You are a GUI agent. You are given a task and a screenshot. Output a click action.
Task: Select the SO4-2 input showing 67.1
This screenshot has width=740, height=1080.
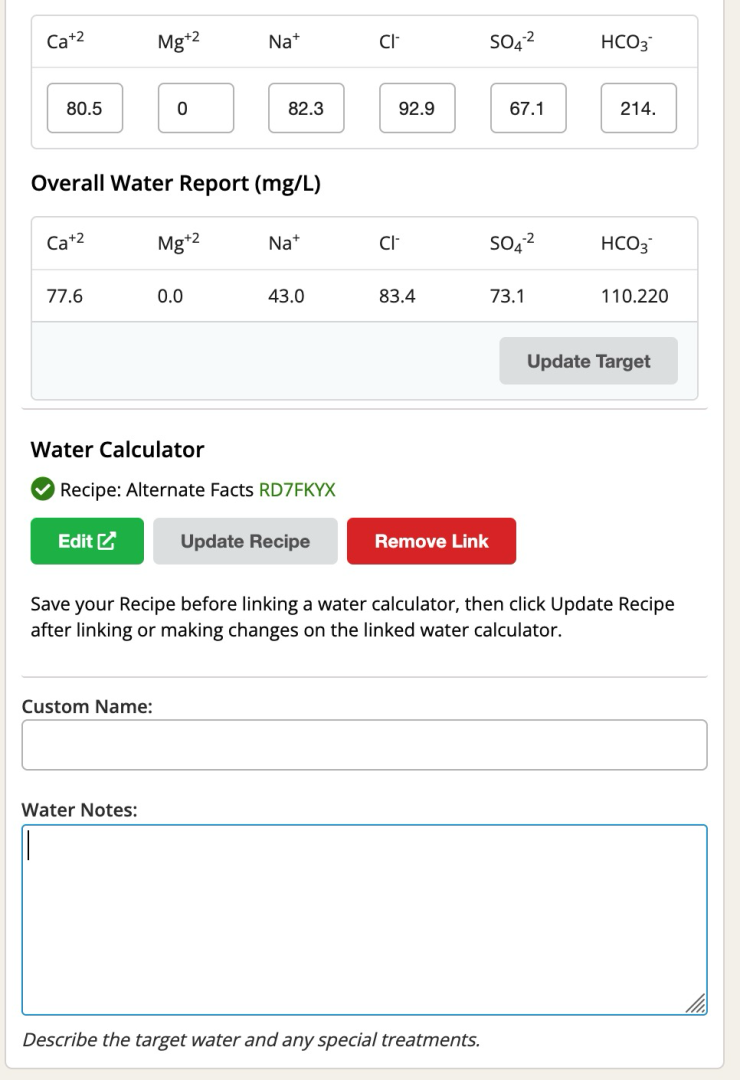[527, 108]
